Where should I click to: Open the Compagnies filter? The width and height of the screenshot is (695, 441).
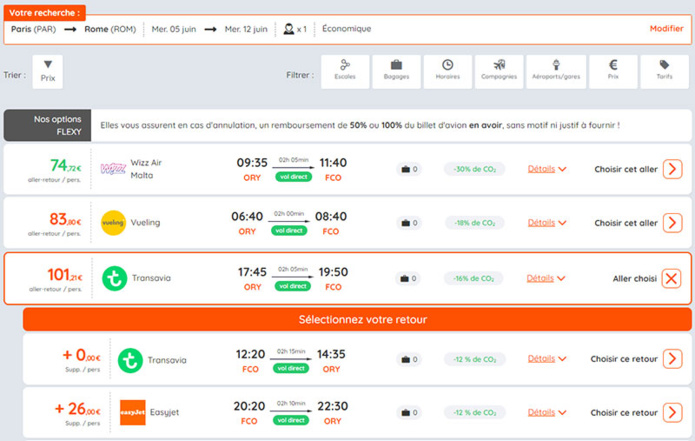tap(499, 71)
